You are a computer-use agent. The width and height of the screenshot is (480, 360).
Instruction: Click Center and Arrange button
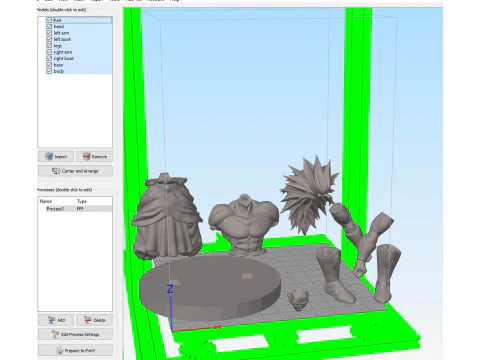(x=75, y=171)
